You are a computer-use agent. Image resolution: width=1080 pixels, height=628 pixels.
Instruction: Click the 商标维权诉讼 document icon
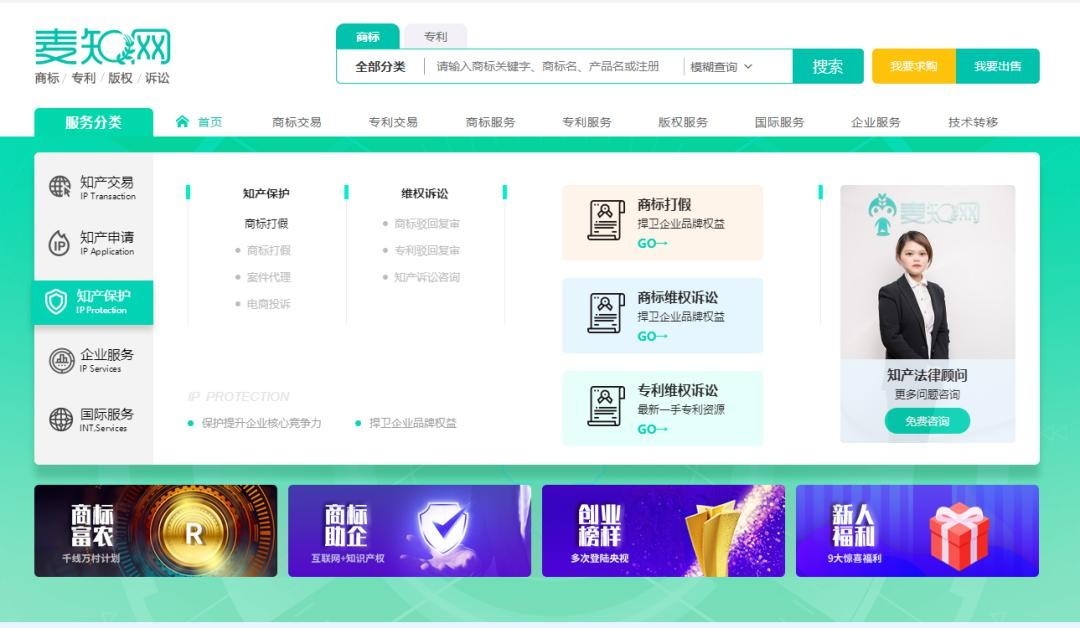[x=606, y=313]
